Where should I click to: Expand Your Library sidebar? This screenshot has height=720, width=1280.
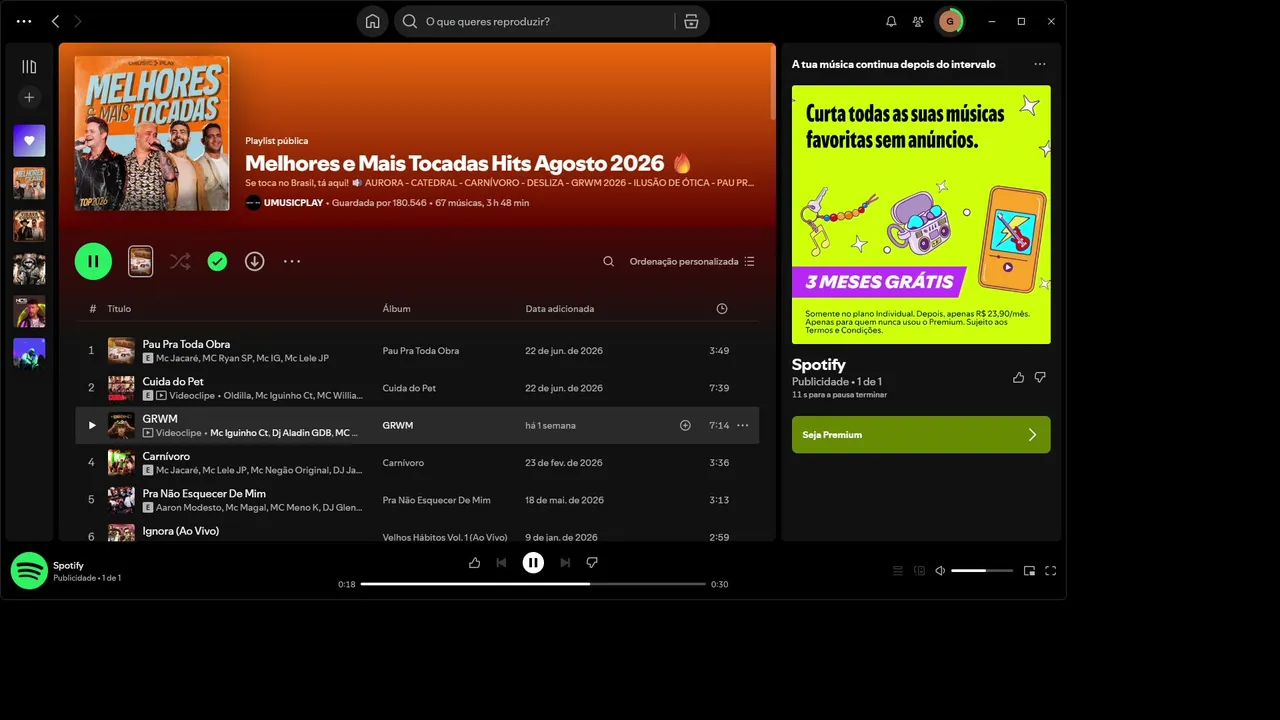pos(29,67)
